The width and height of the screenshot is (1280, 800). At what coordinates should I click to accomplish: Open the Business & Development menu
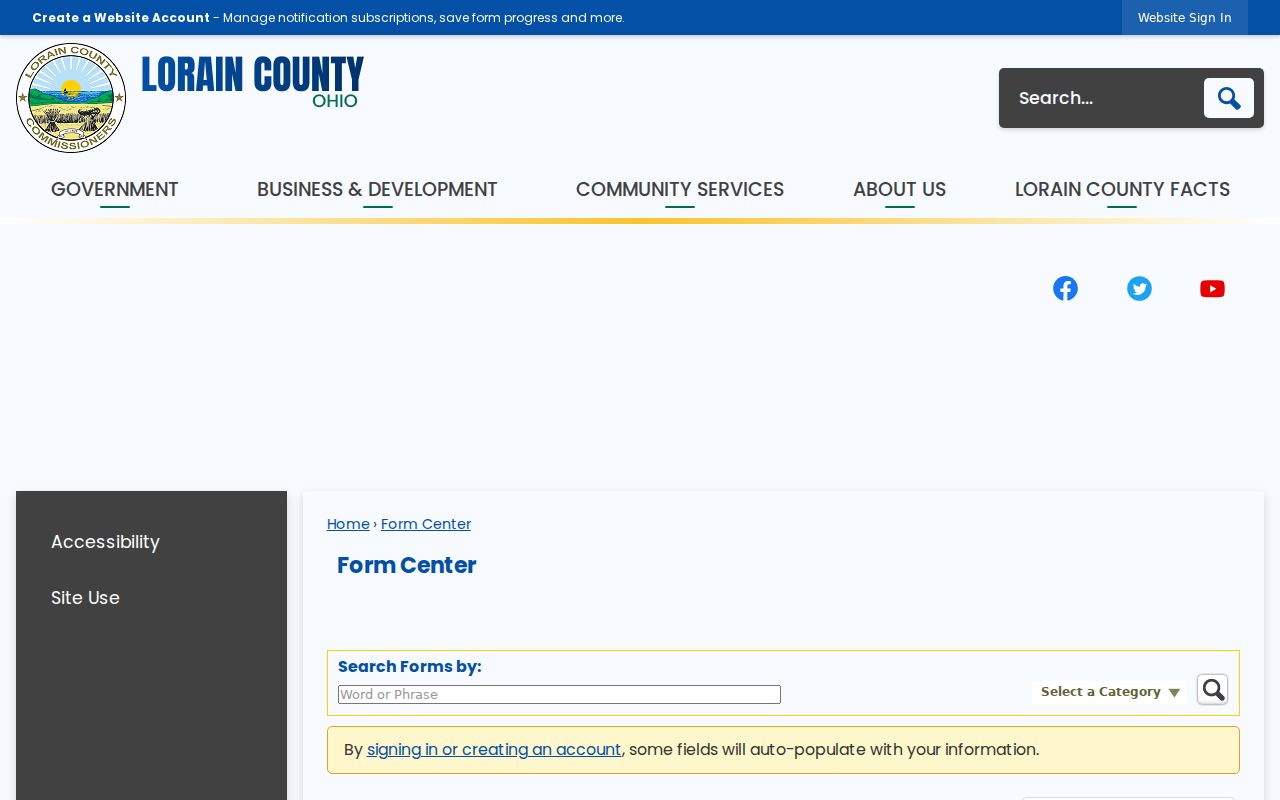[377, 189]
